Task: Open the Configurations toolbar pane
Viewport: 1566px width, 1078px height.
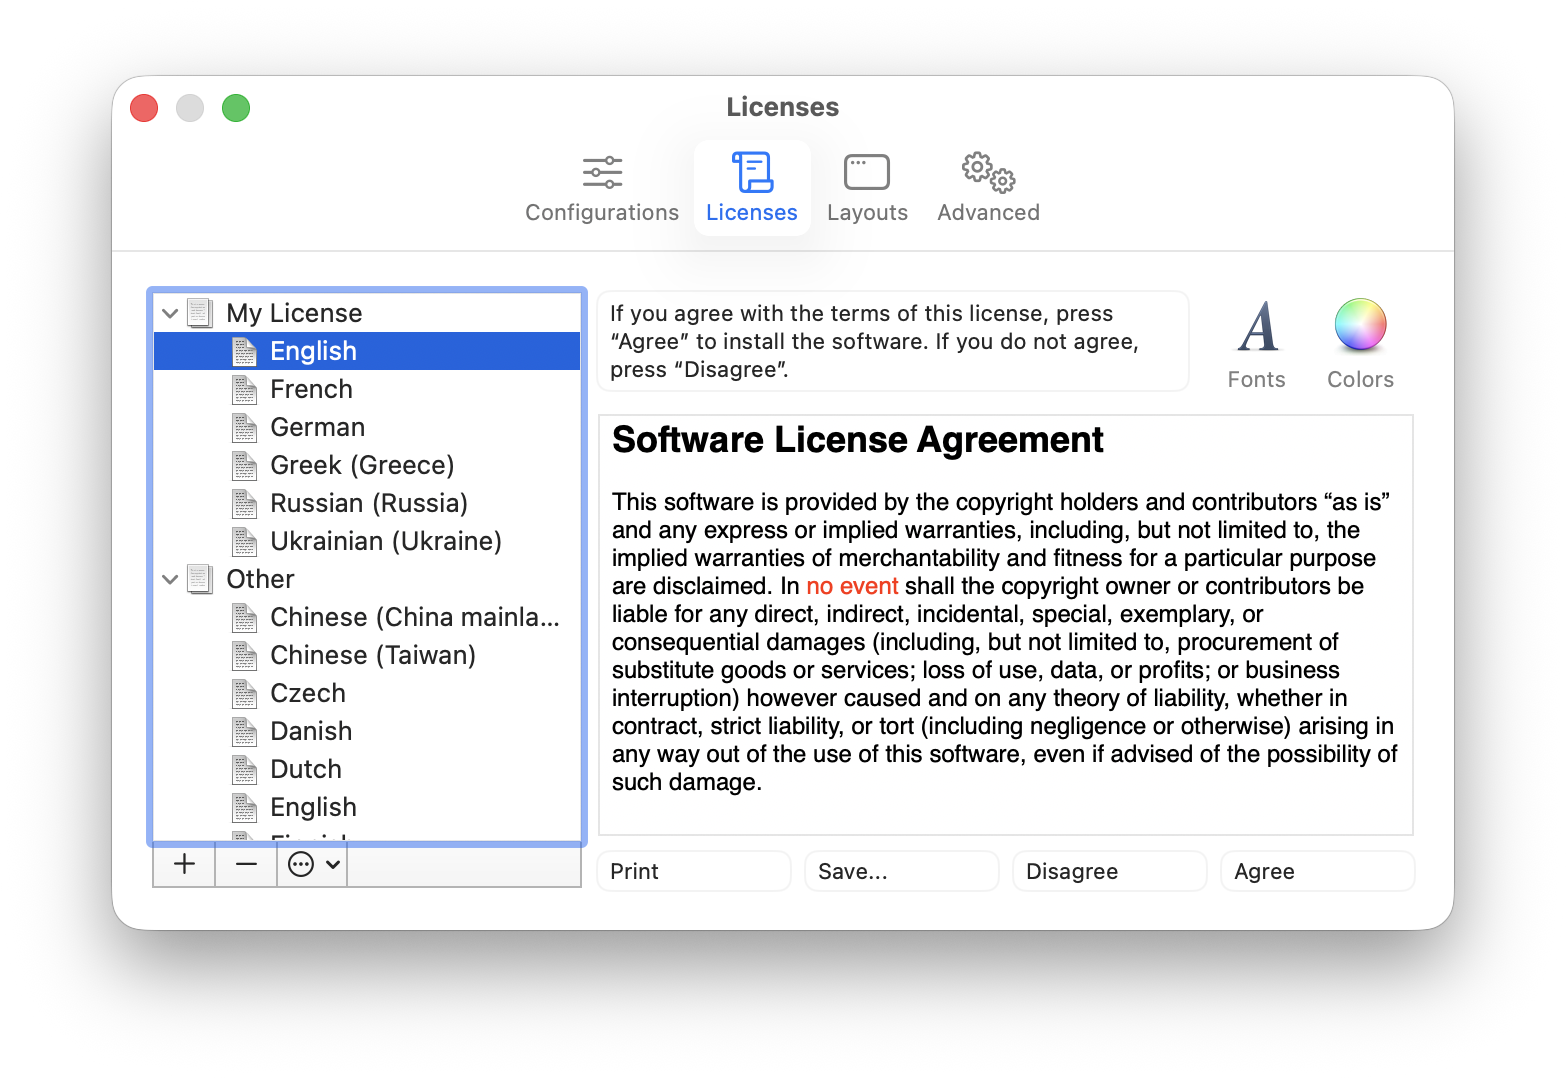Action: tap(601, 186)
